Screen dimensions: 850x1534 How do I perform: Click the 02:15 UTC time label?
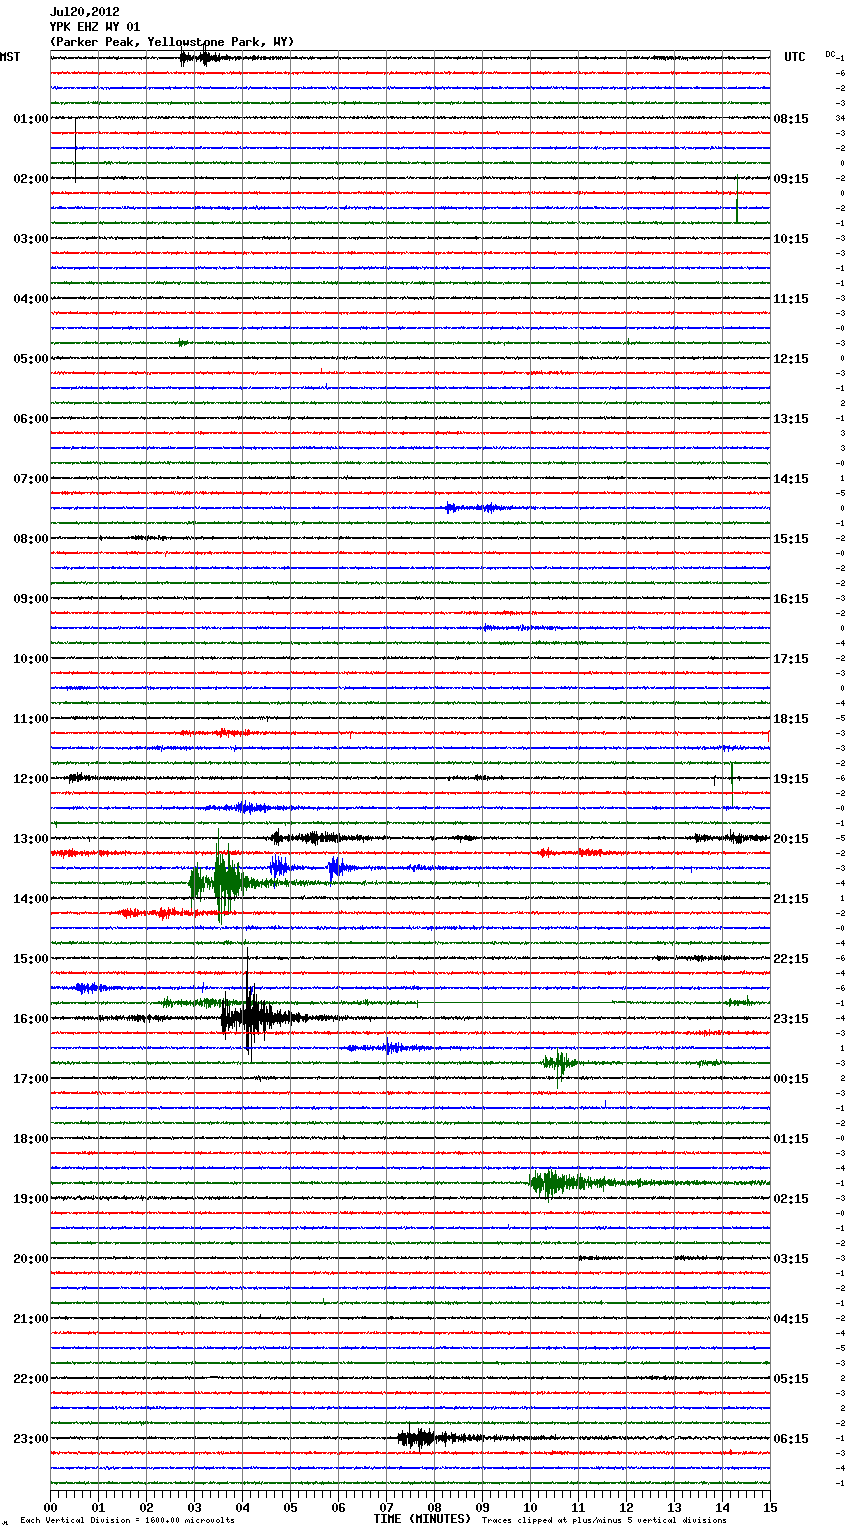coord(791,1199)
